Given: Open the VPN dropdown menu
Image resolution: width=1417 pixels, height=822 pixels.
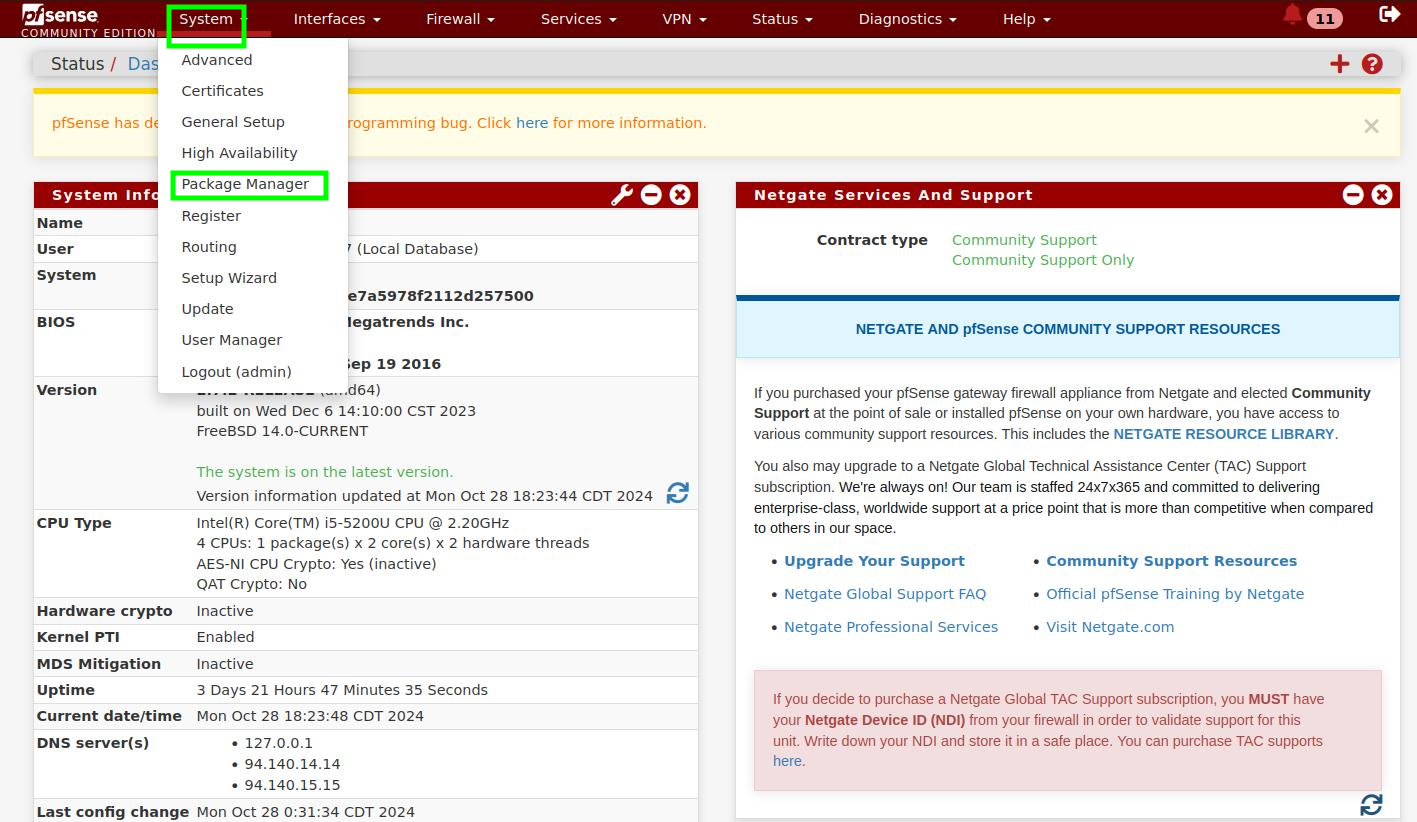Looking at the screenshot, I should (684, 19).
